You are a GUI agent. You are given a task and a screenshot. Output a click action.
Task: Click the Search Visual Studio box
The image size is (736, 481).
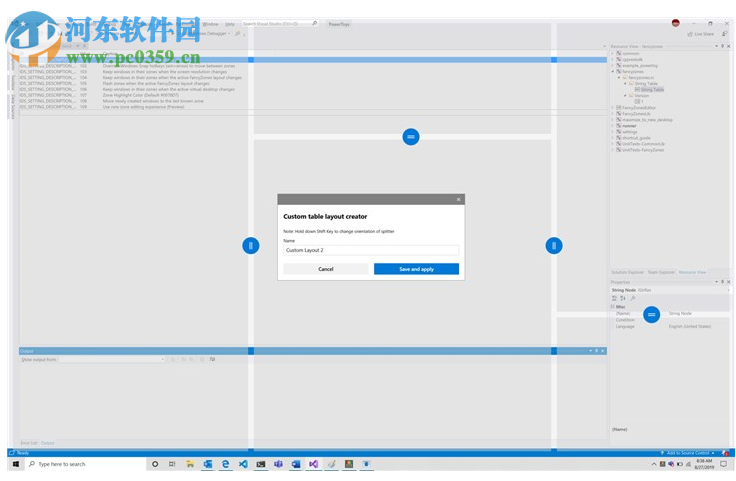(280, 23)
